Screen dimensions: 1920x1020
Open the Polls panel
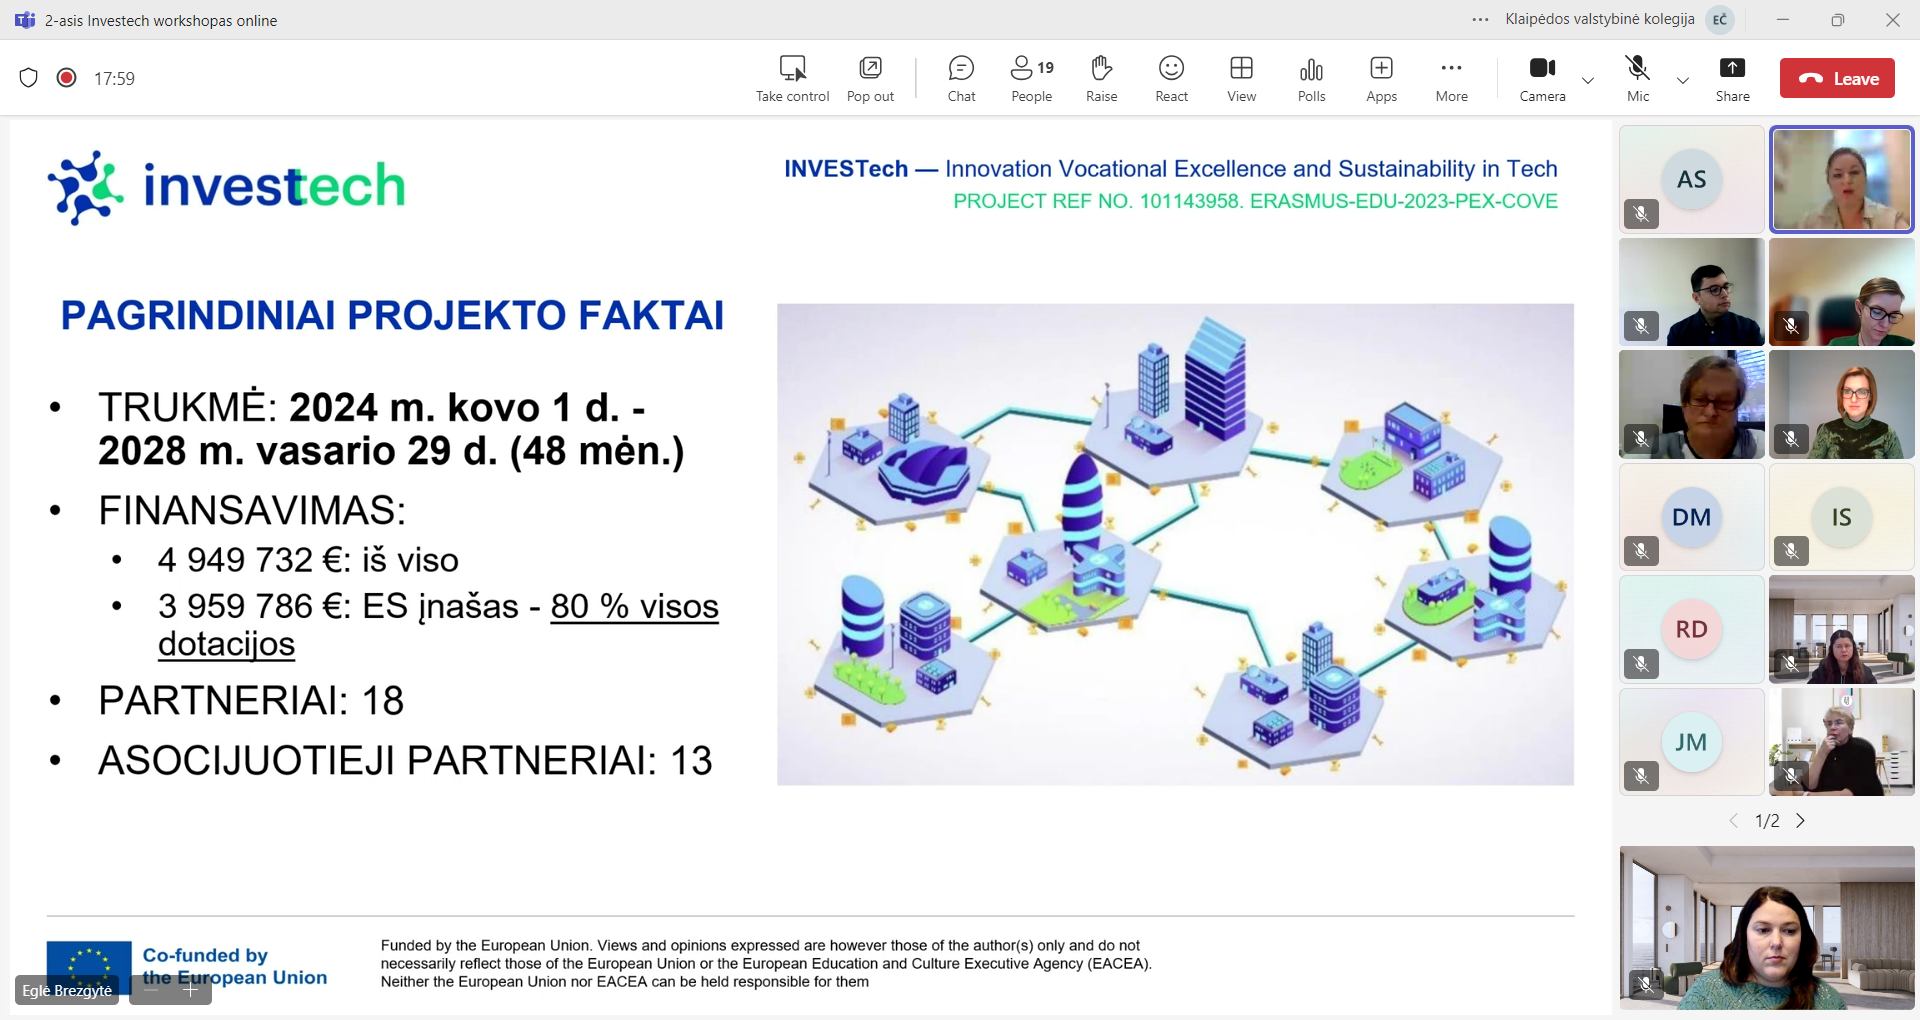1311,78
